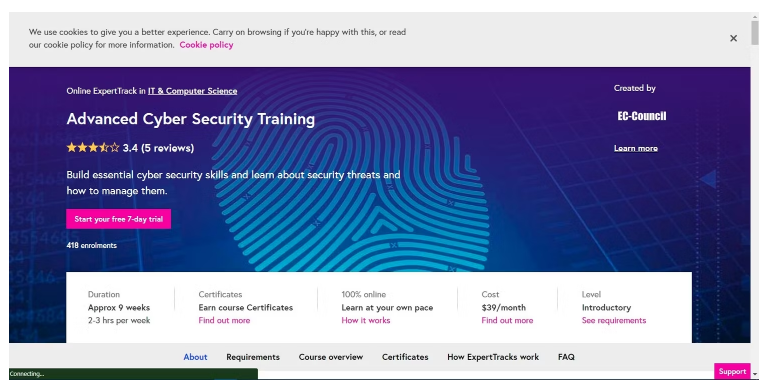Open IT & Computer Science category link
The width and height of the screenshot is (769, 391).
(x=192, y=91)
